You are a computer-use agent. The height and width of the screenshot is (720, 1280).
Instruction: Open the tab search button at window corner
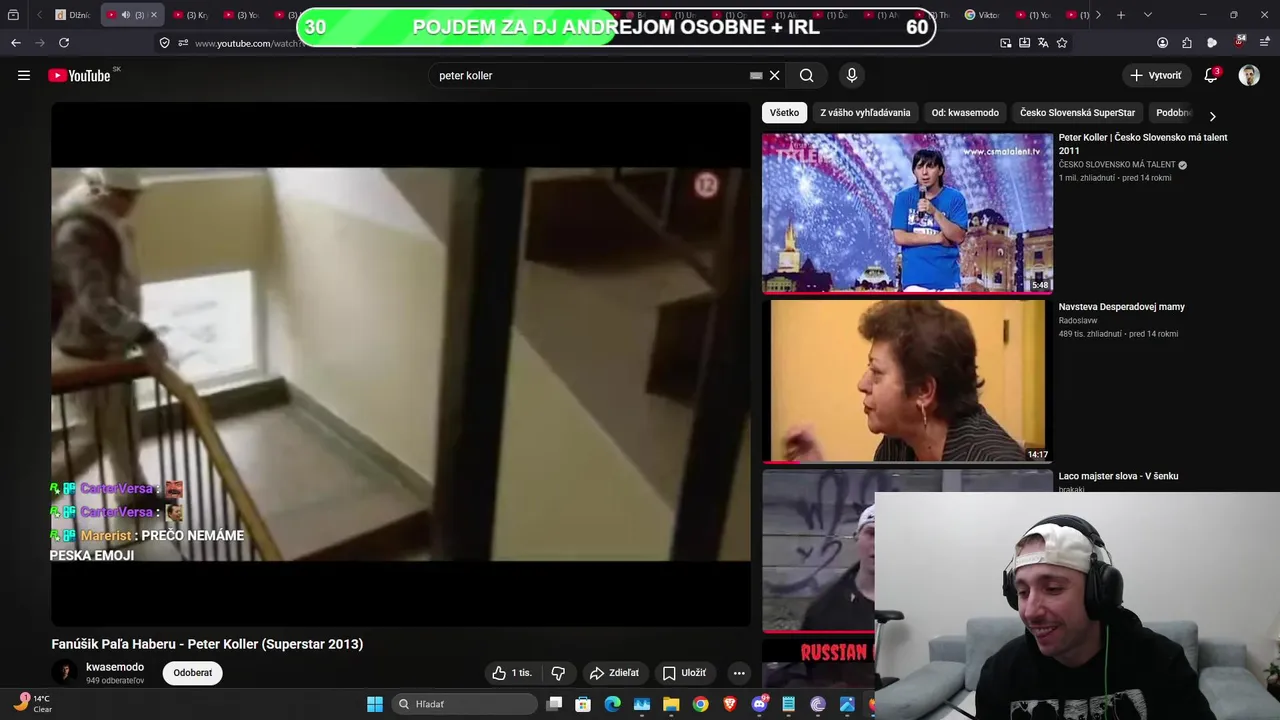pyautogui.click(x=13, y=15)
